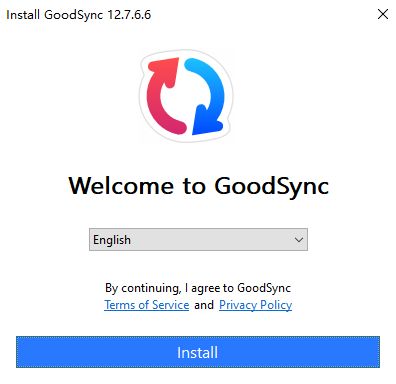This screenshot has width=396, height=384.
Task: Click the 'Welcome to GoodSync' heading
Action: click(199, 186)
